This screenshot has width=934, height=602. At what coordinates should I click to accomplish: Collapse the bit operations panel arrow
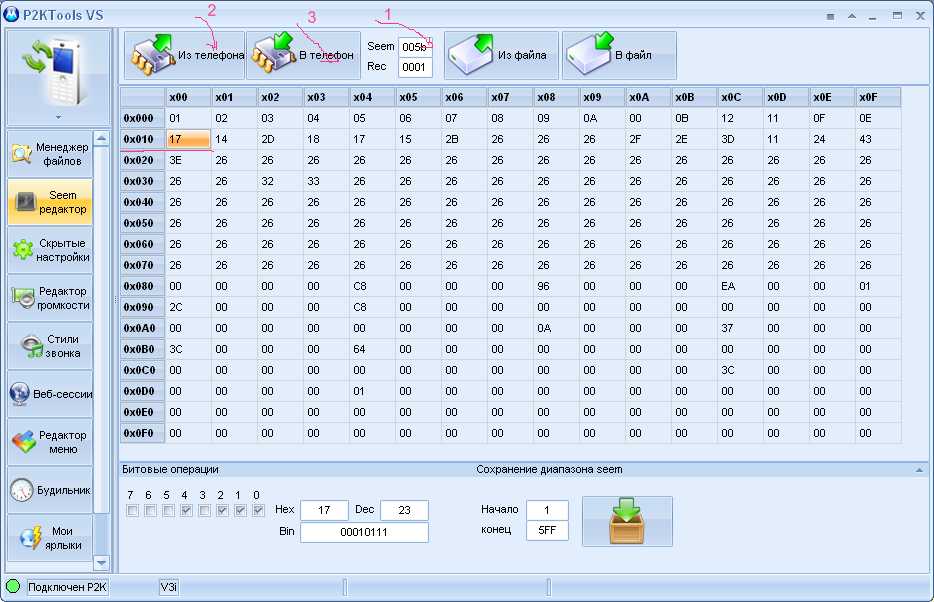click(x=919, y=470)
